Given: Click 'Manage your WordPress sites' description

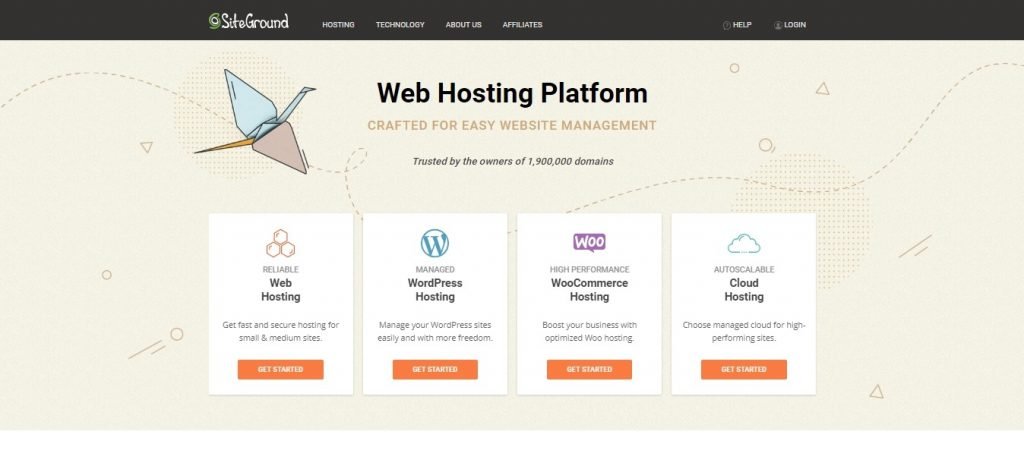Looking at the screenshot, I should 435,332.
